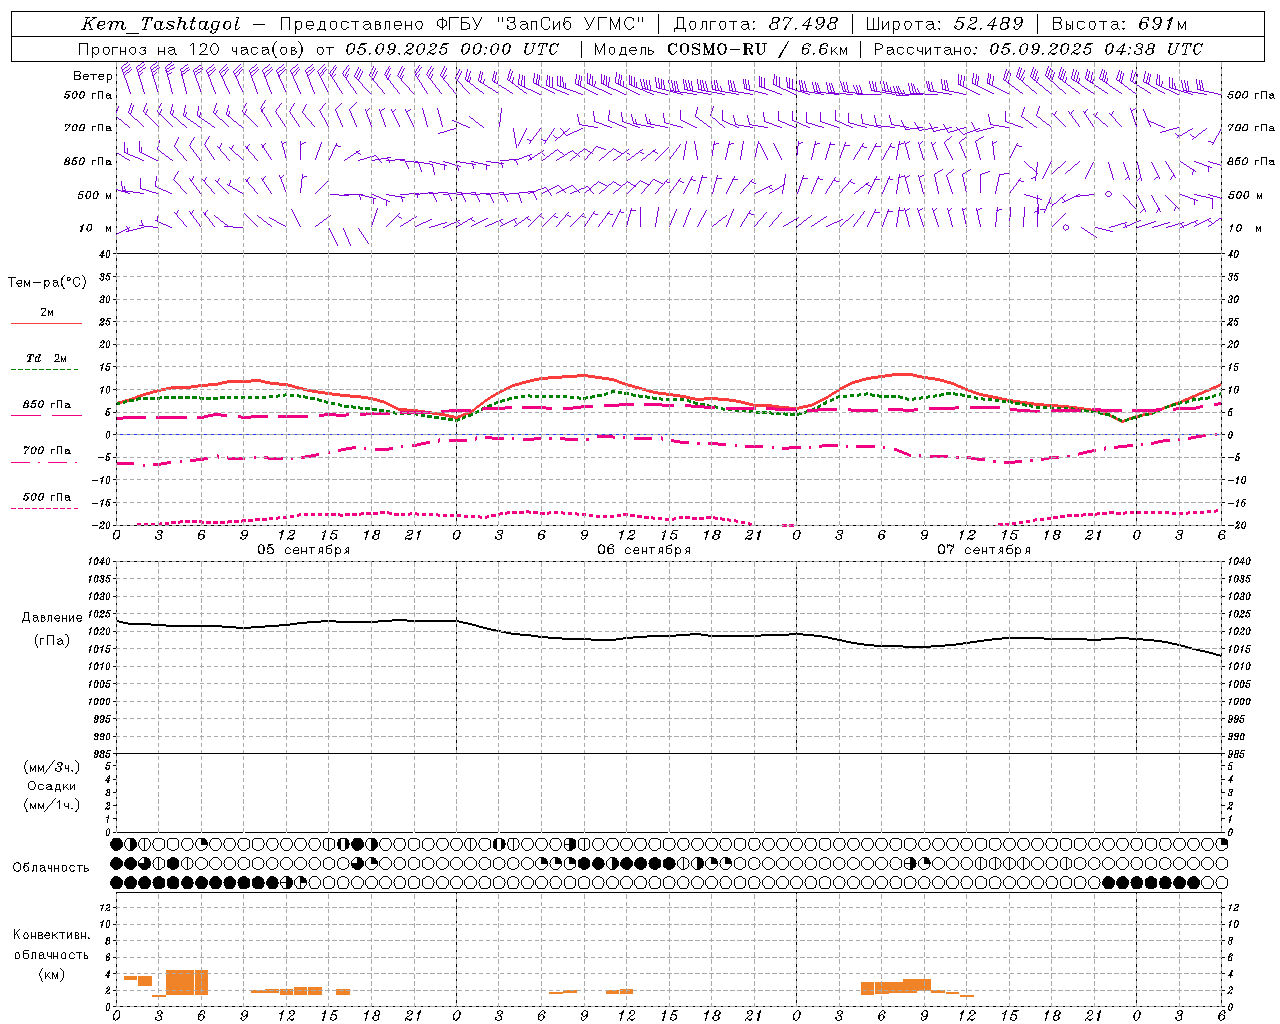Image resolution: width=1280 pixels, height=1024 pixels.
Task: Select the 'Тем-ра(°C)' temperature axis title
Action: (47, 283)
